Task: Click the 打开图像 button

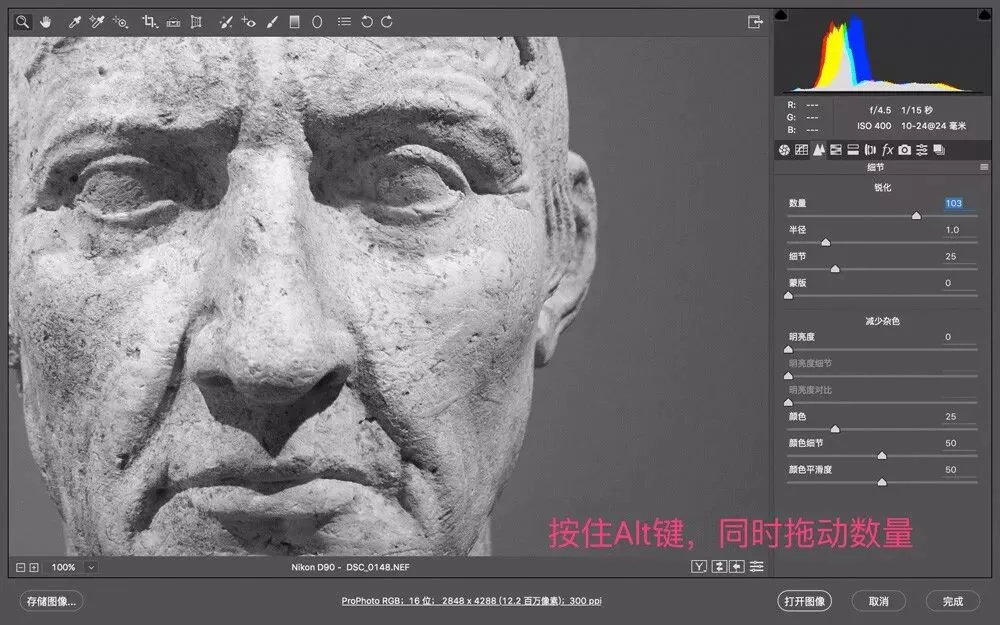Action: point(804,601)
